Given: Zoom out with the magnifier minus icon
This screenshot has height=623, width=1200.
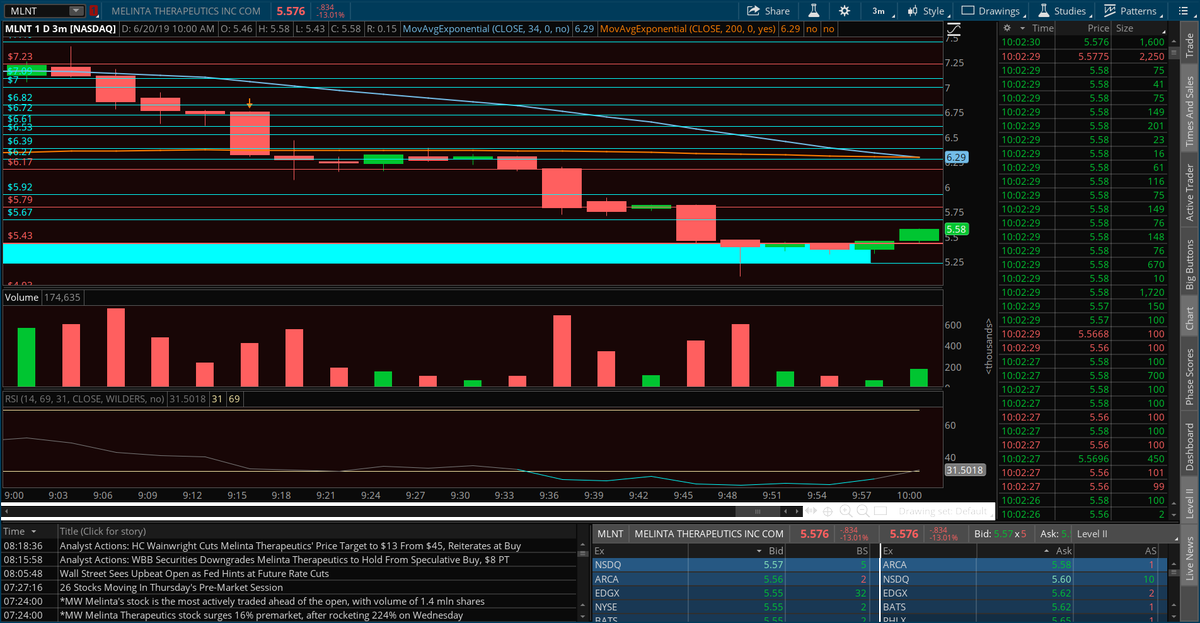Looking at the screenshot, I should 862,511.
